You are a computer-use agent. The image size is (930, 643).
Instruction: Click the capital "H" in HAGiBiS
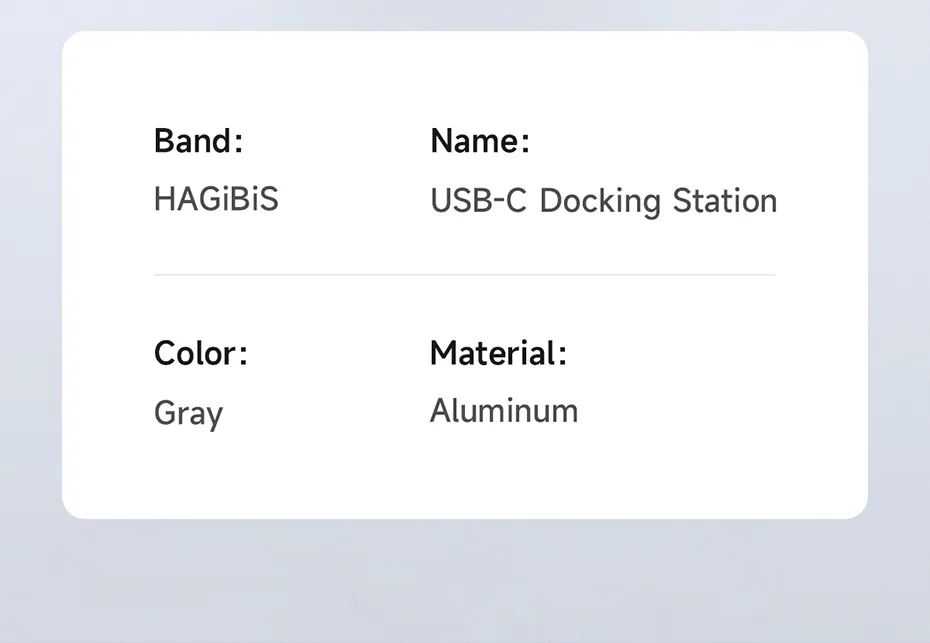tap(164, 199)
